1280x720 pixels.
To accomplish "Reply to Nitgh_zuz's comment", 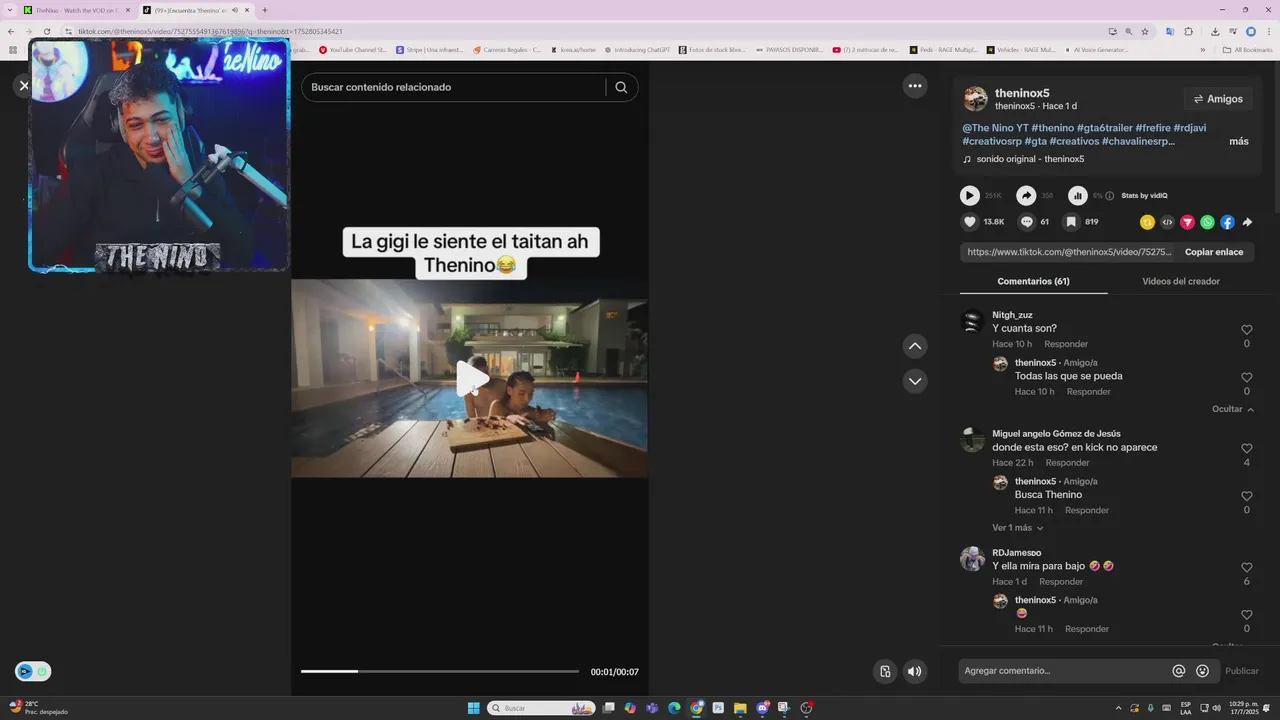I will (1066, 344).
